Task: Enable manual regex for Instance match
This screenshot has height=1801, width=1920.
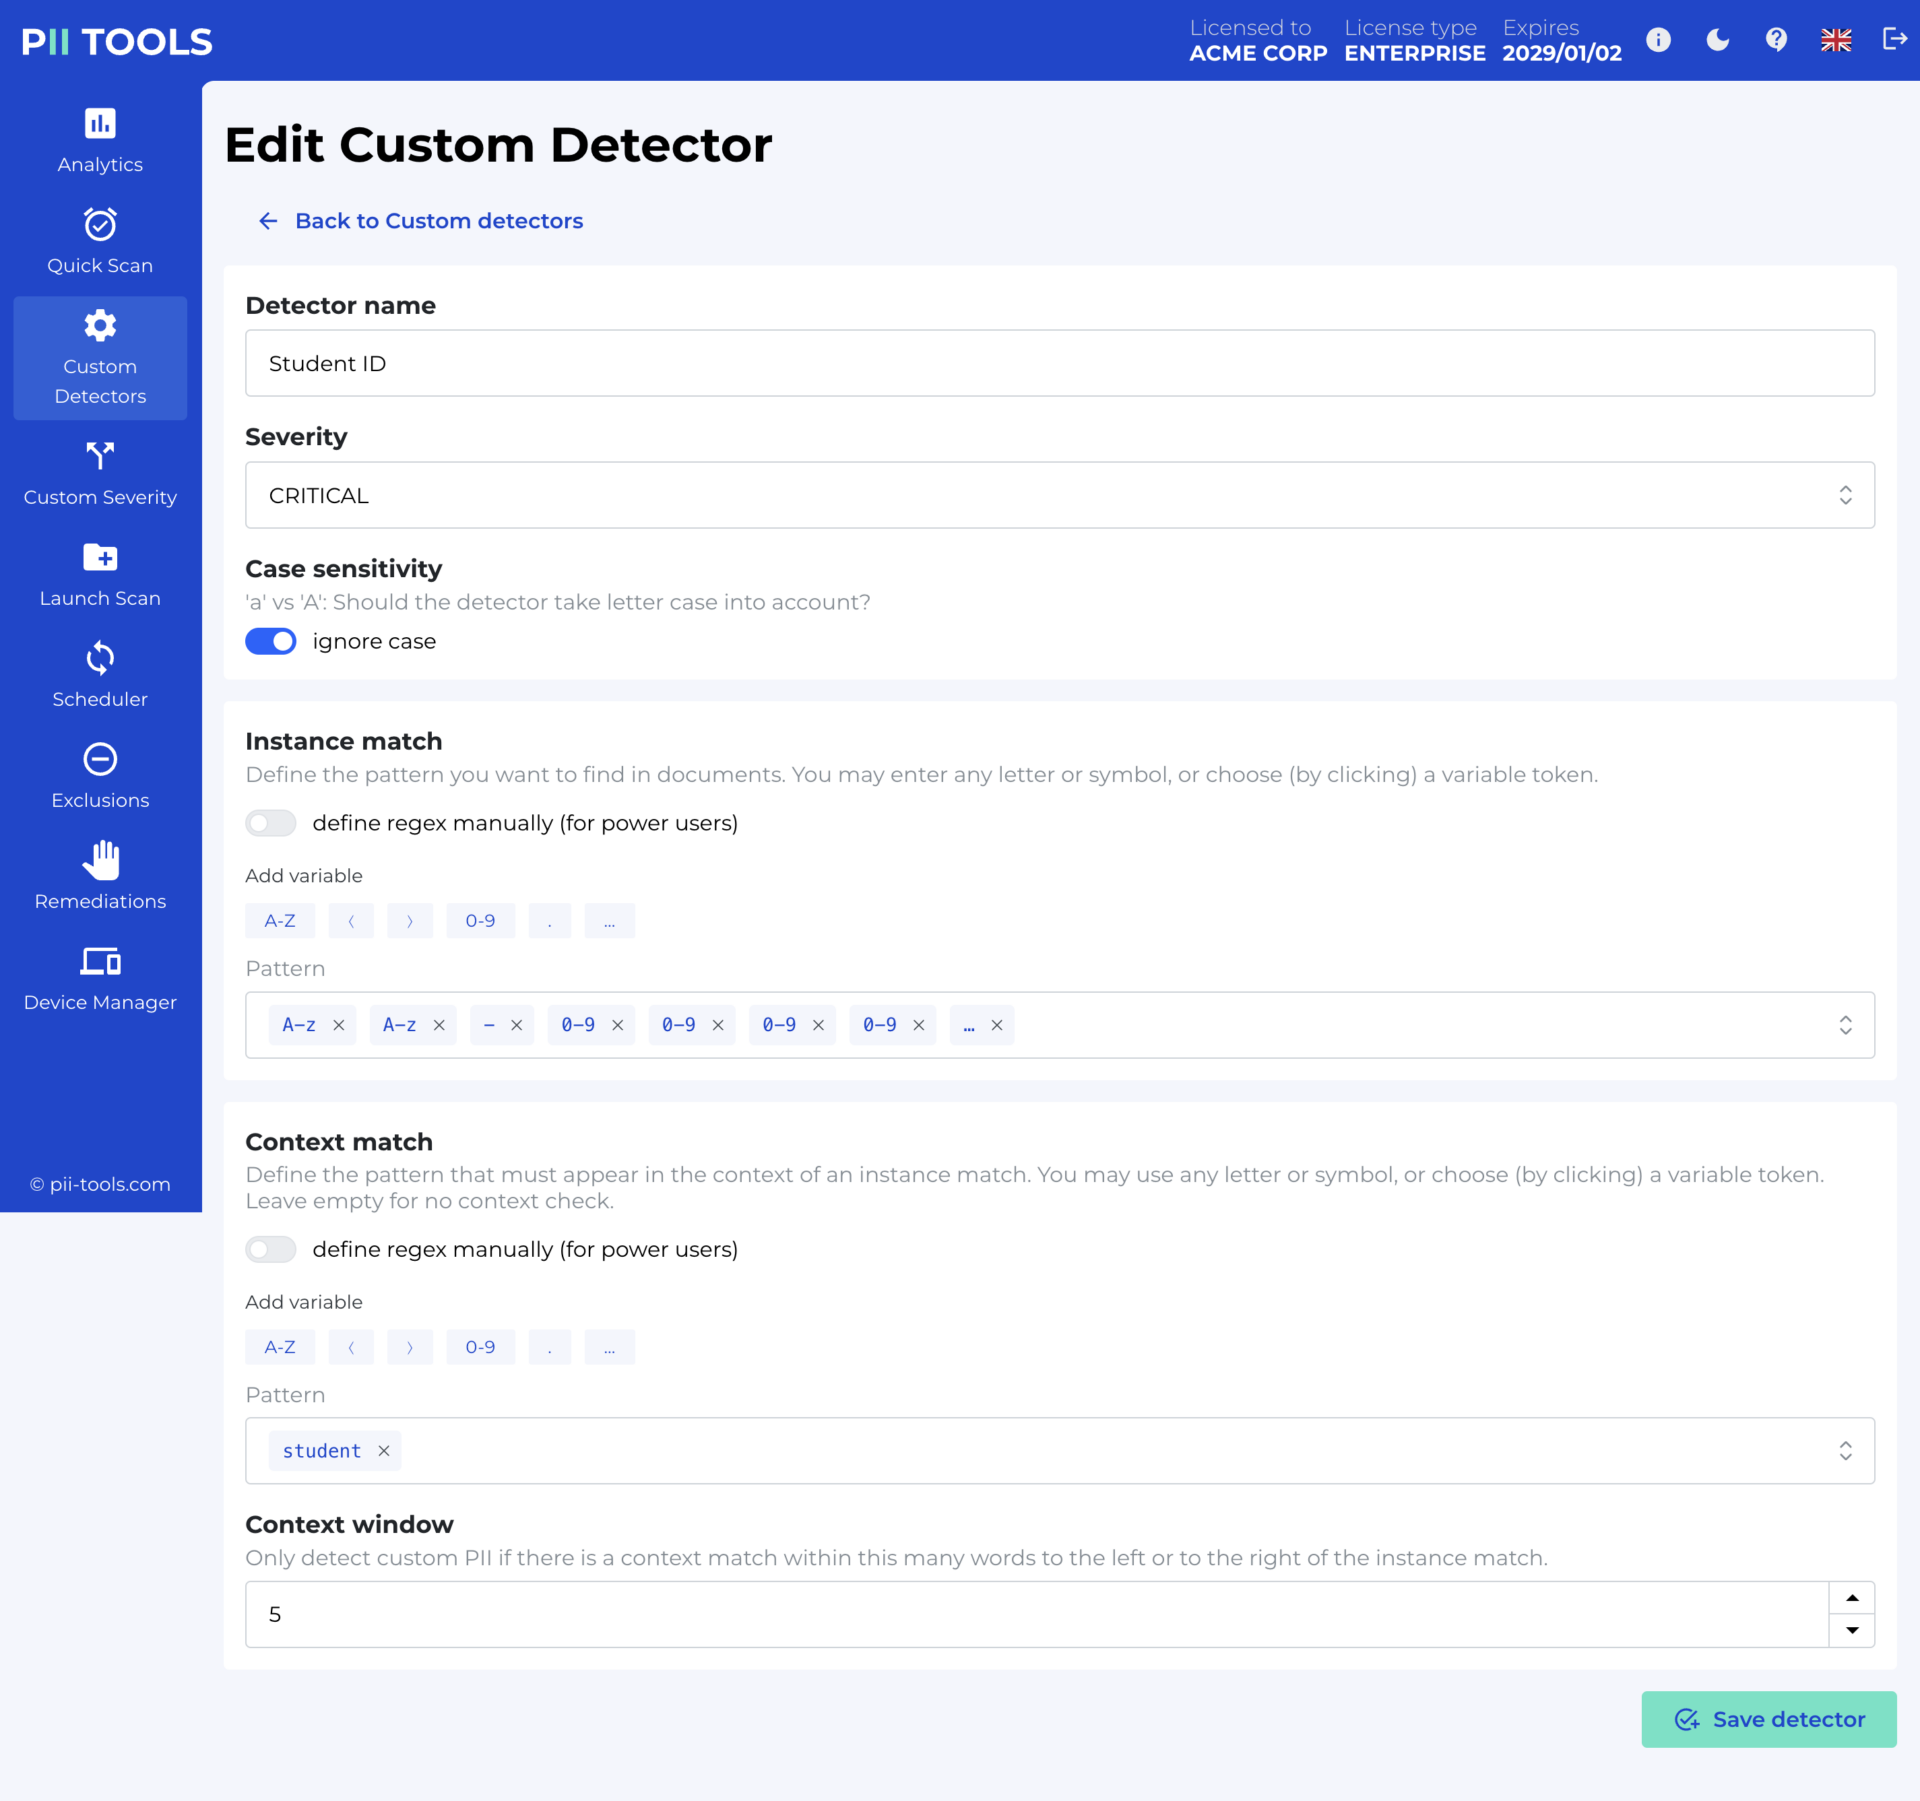Action: 271,823
